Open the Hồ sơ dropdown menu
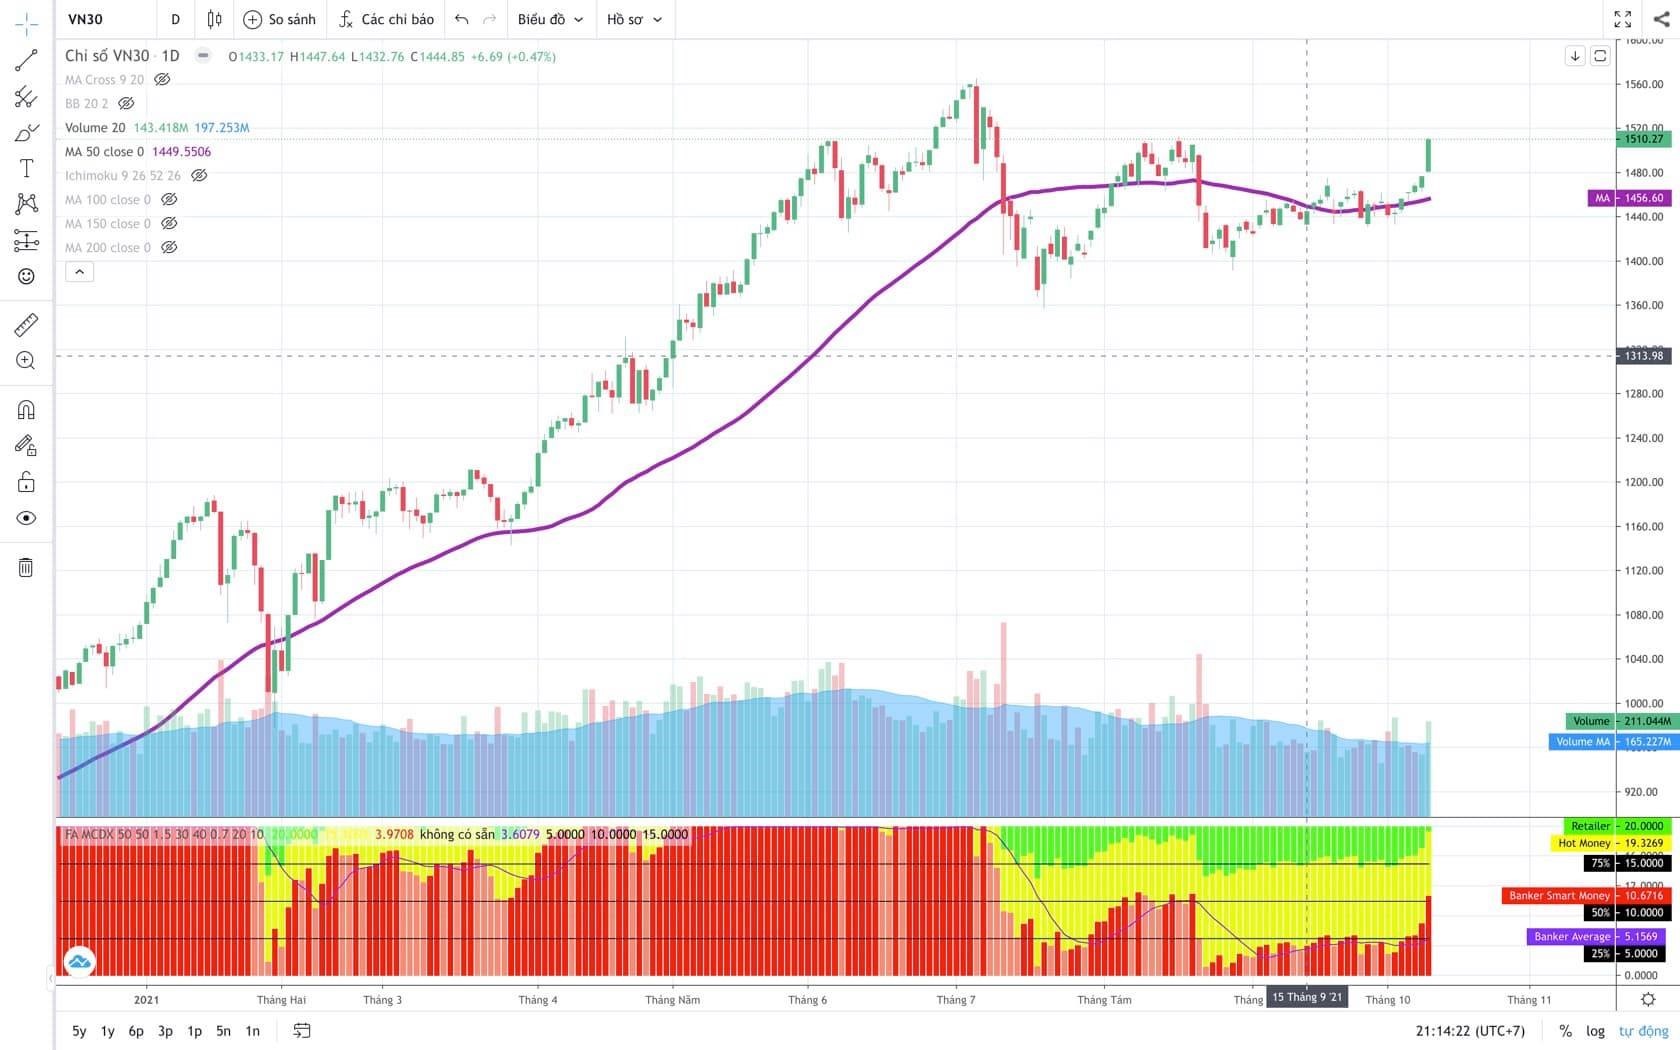This screenshot has height=1050, width=1680. [x=634, y=19]
